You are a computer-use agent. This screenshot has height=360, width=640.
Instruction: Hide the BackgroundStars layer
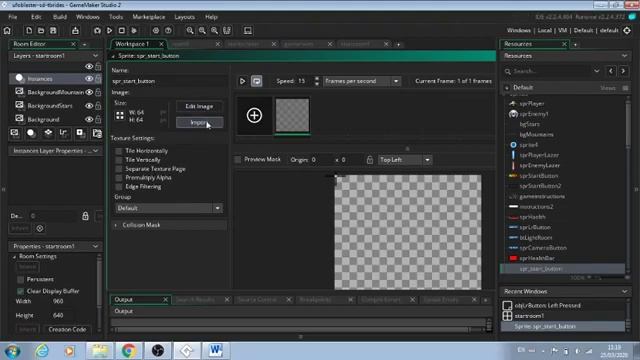89,106
